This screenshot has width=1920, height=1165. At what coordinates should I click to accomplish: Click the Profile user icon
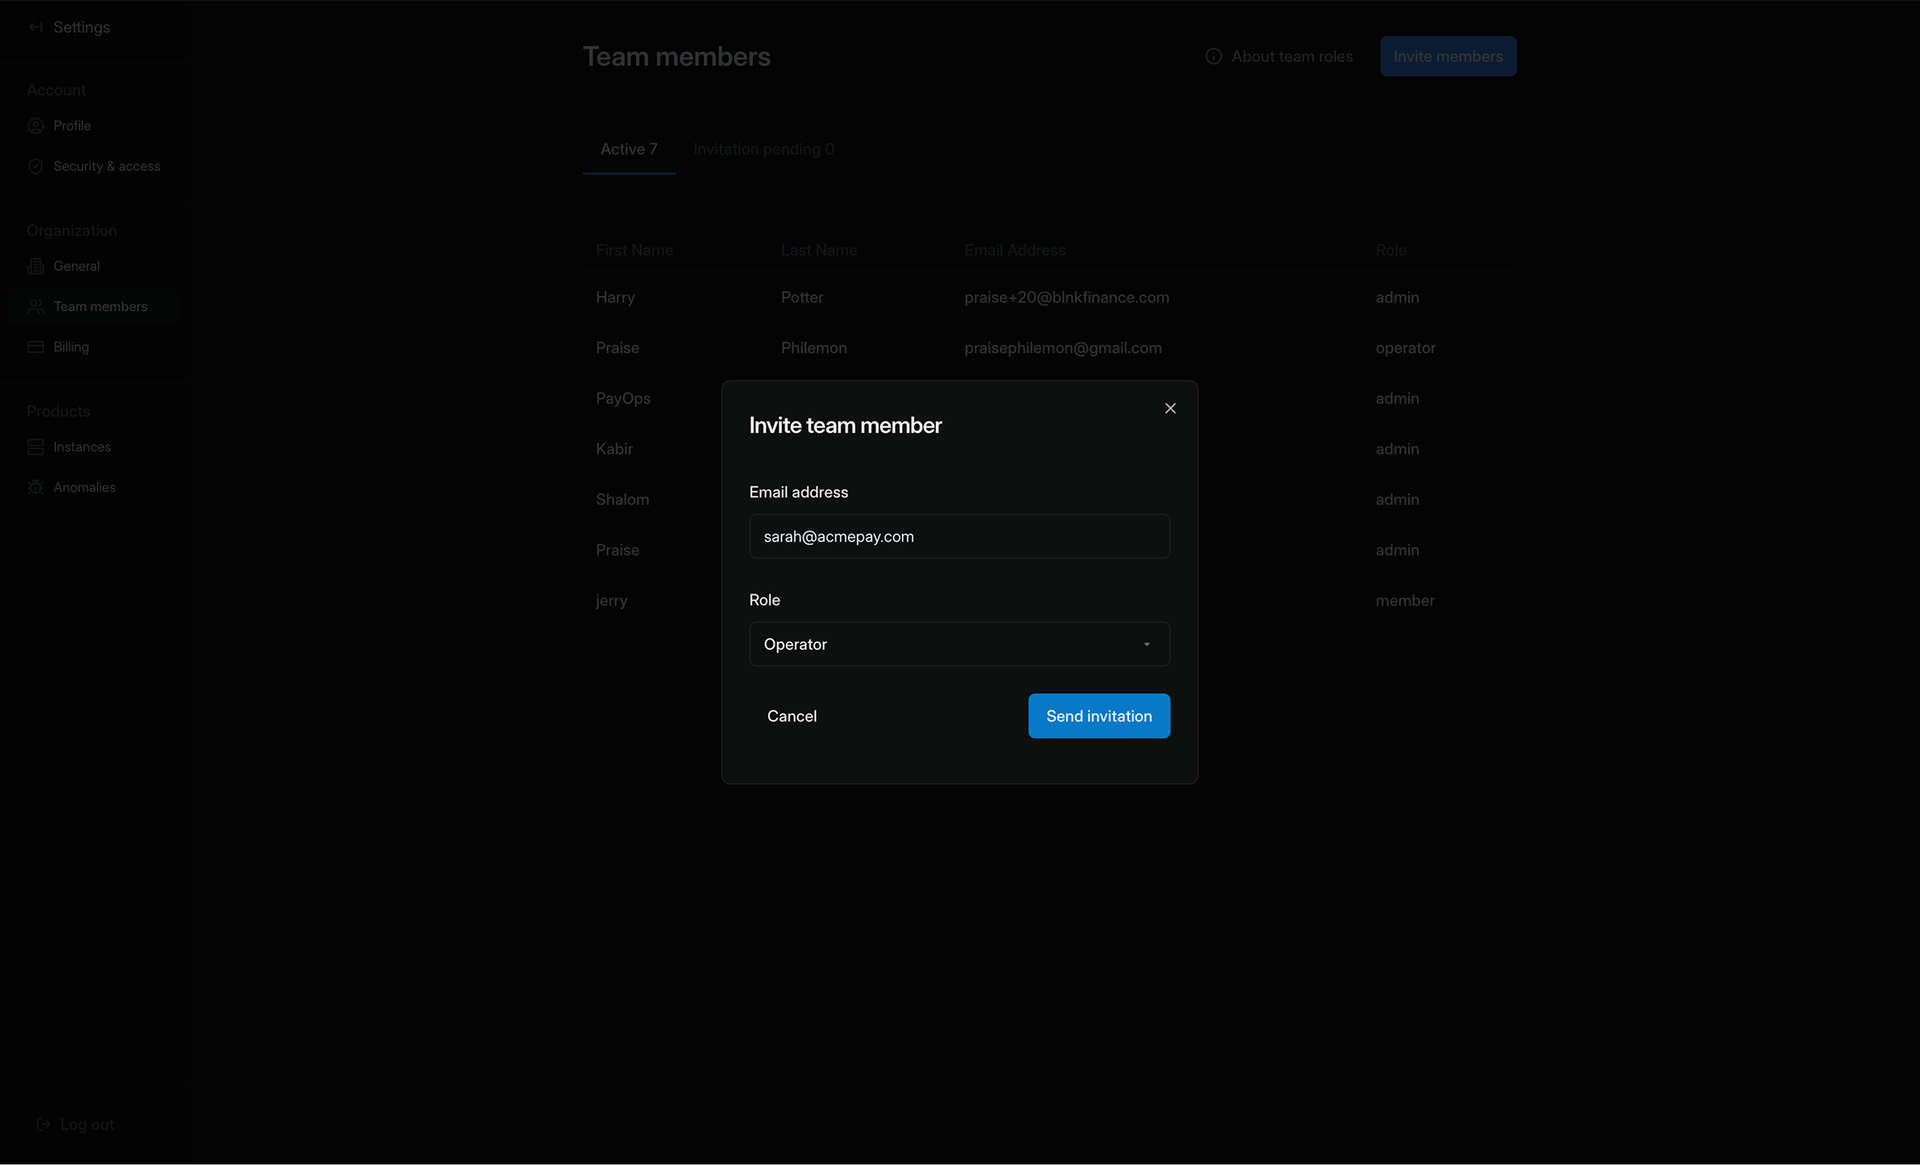click(36, 126)
